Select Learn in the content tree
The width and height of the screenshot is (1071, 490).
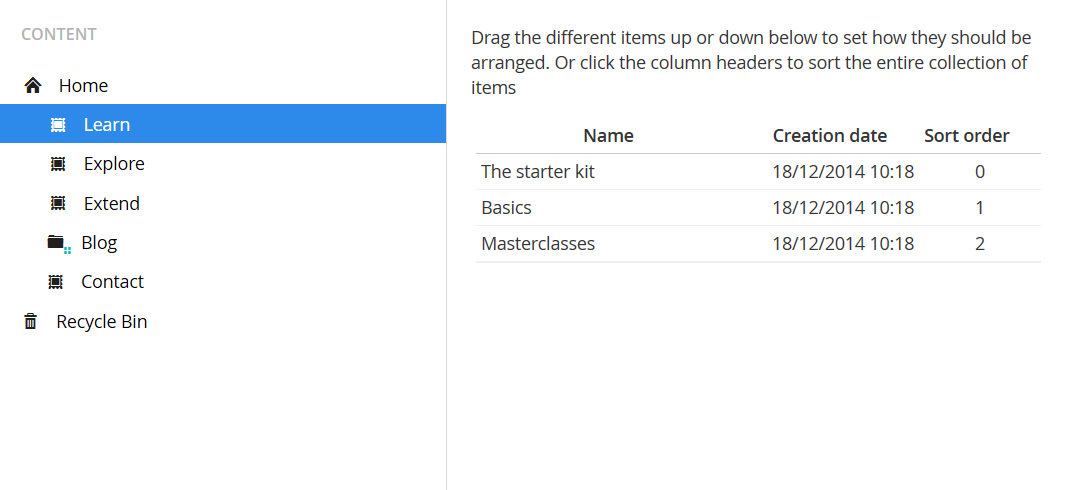pos(107,125)
